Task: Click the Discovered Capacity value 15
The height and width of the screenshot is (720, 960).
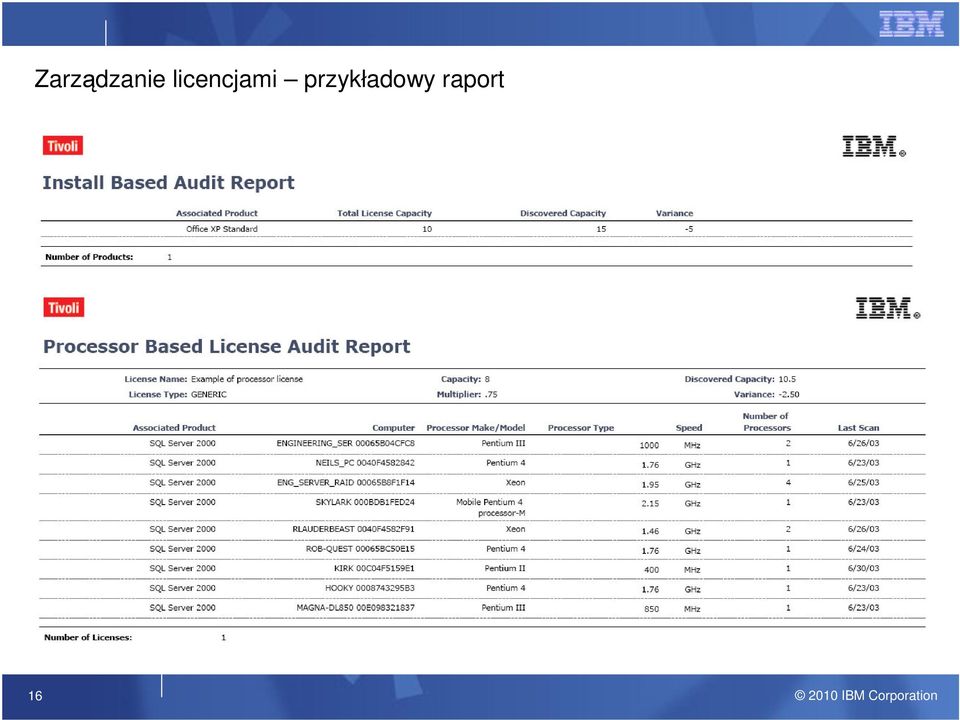Action: click(601, 229)
